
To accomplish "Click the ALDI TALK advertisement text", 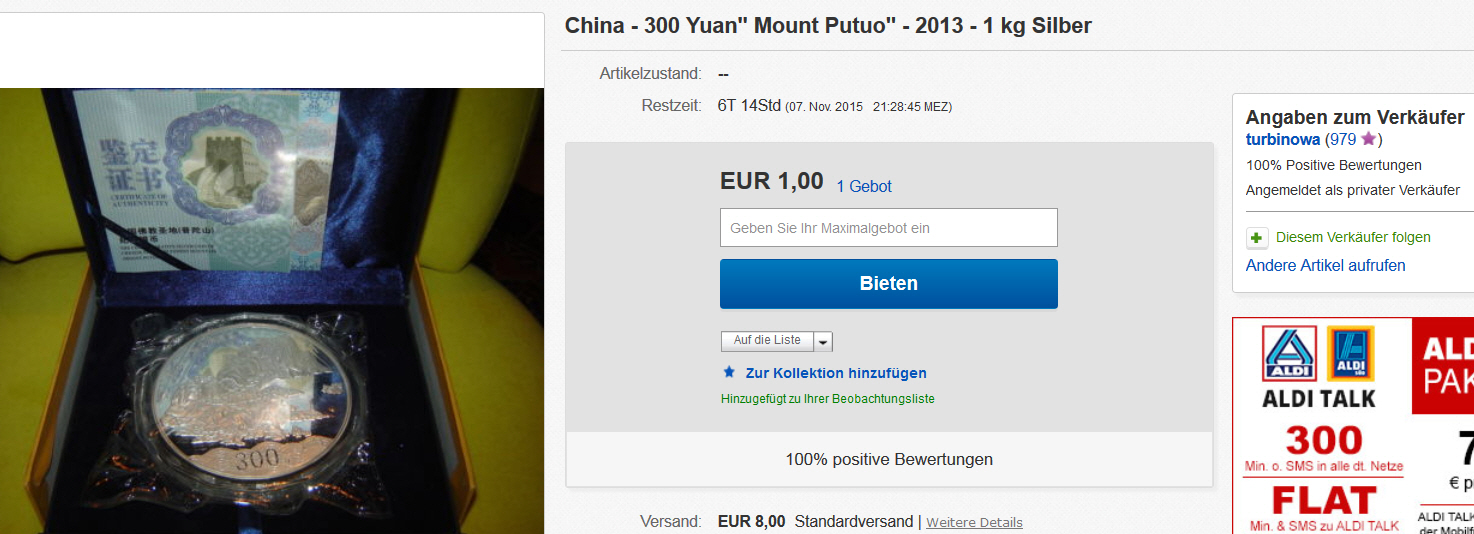I will [x=1319, y=398].
